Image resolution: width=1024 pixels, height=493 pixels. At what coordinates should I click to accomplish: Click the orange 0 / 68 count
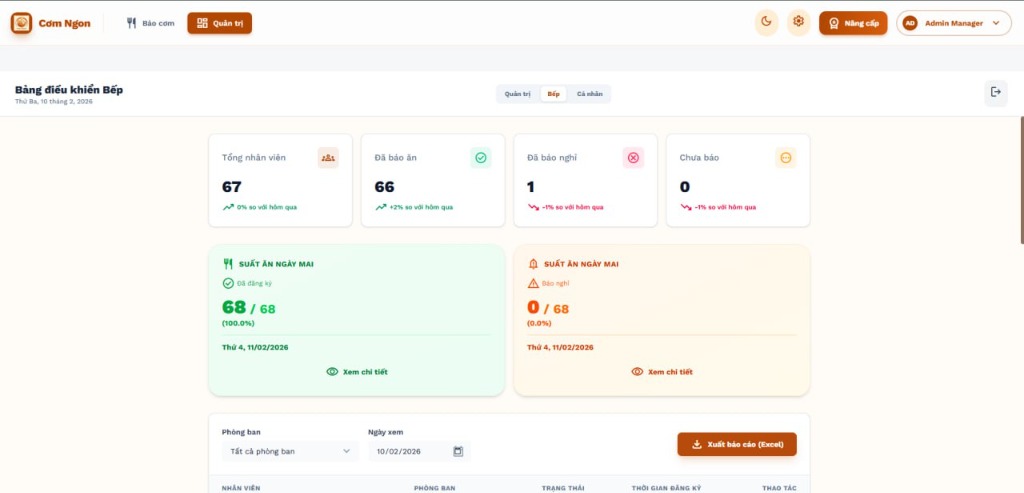click(548, 308)
